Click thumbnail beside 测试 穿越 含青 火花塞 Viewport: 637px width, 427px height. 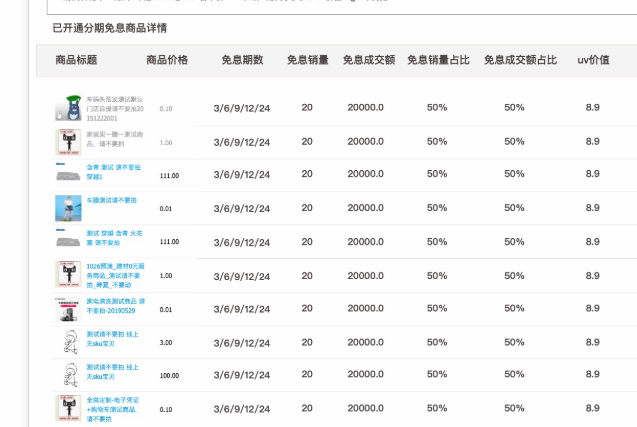[68, 241]
